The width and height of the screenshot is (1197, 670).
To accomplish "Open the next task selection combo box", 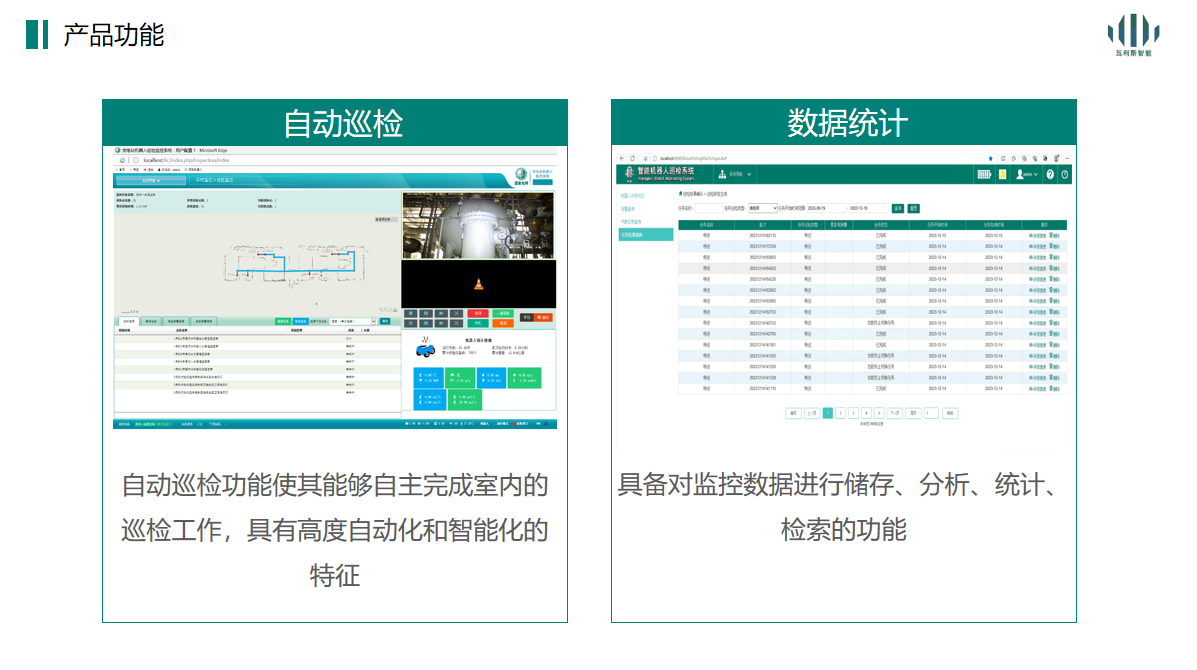I will [x=351, y=321].
